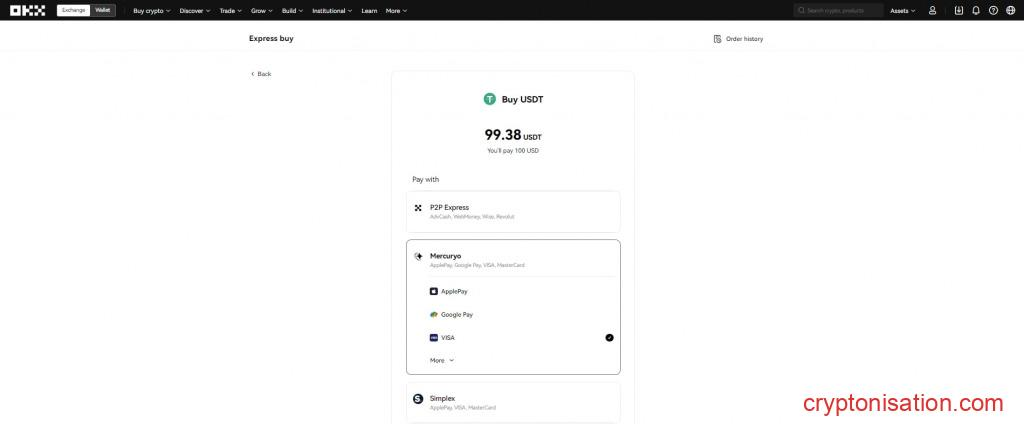Click the Simplex logo icon
This screenshot has width=1024, height=424.
point(418,398)
